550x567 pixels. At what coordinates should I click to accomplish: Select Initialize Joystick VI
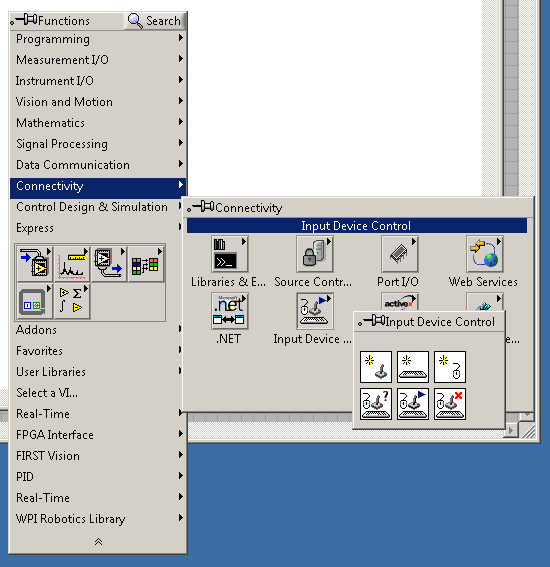(376, 367)
